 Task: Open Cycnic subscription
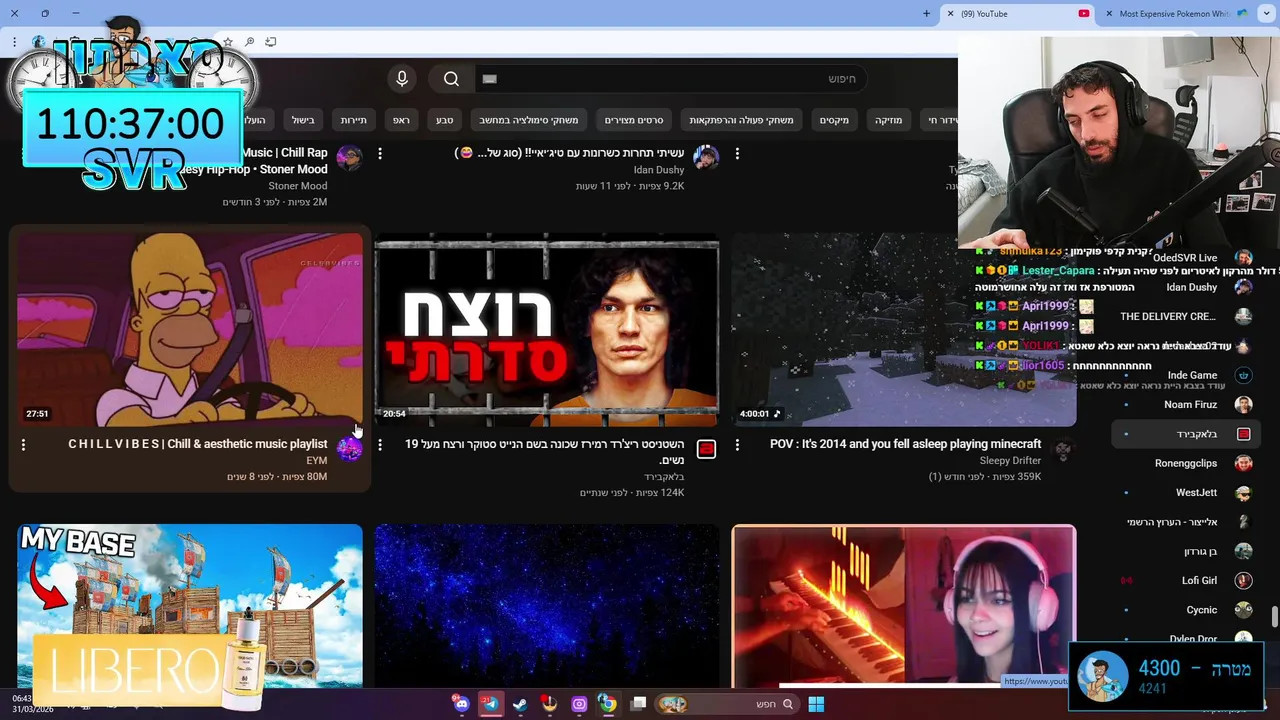pyautogui.click(x=1185, y=609)
